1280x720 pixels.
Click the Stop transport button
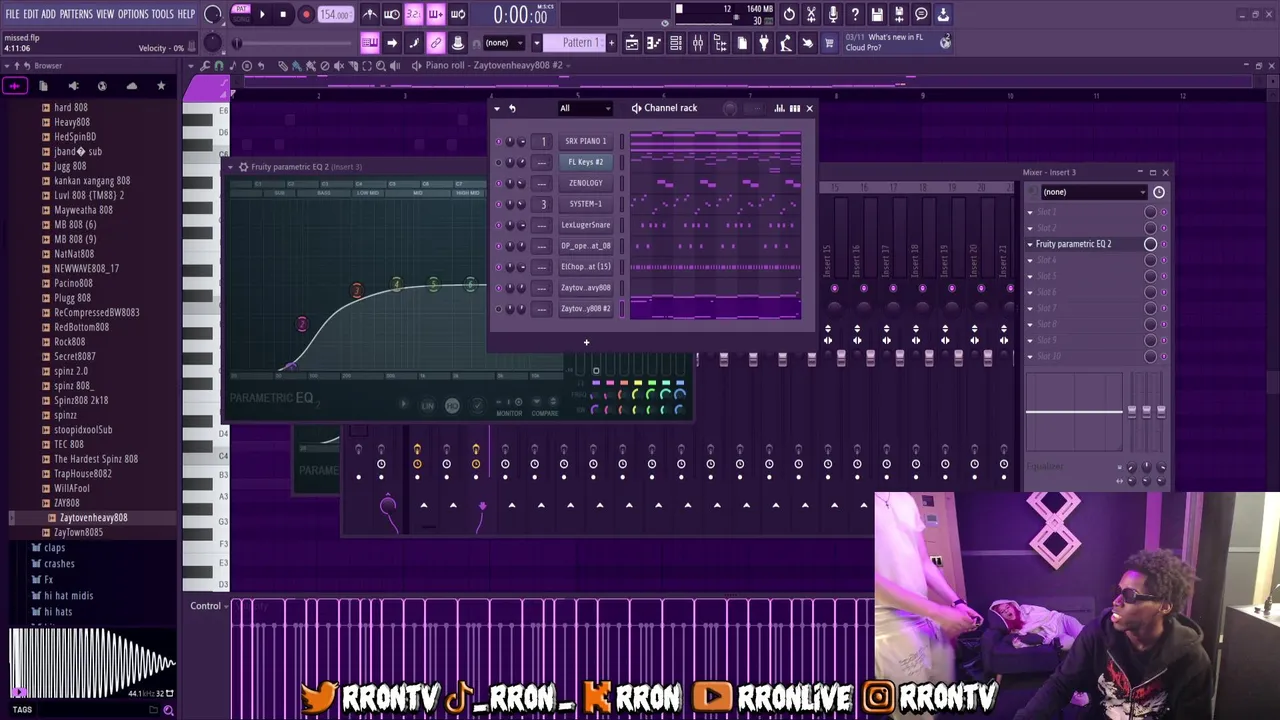click(283, 14)
